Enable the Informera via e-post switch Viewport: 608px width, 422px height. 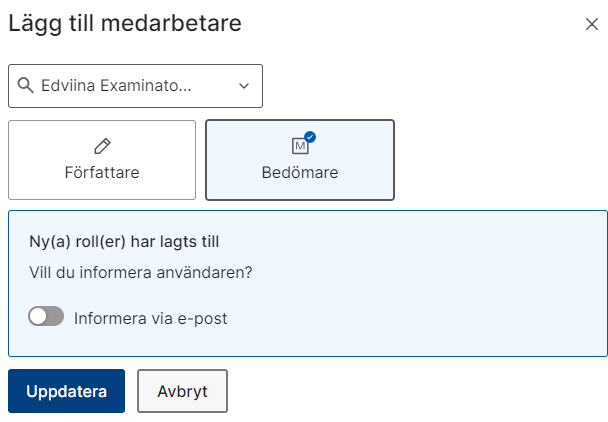pyautogui.click(x=46, y=316)
